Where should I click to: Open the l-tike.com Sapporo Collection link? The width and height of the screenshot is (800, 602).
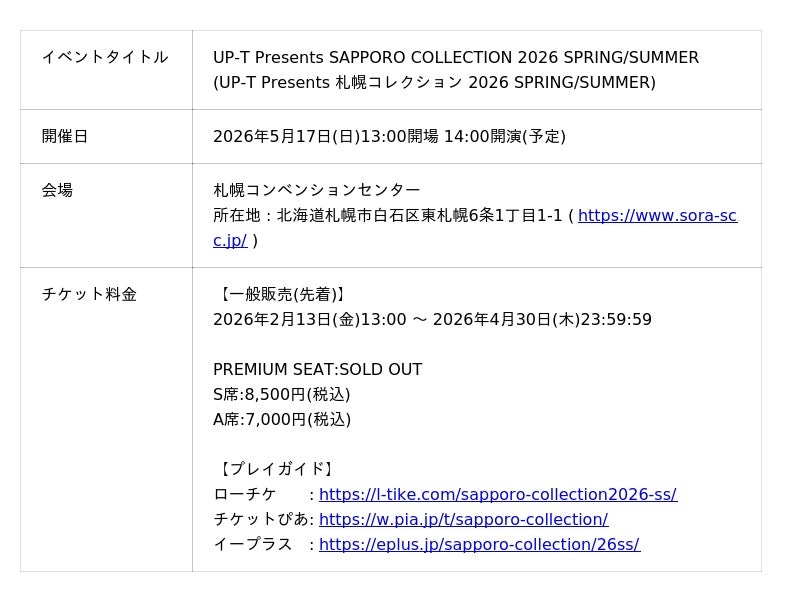pyautogui.click(x=497, y=495)
